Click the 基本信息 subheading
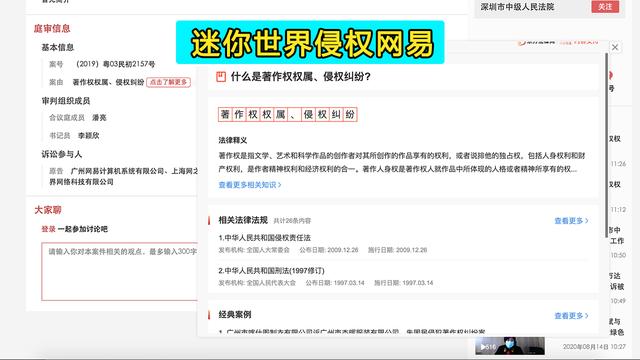The image size is (640, 360). (x=58, y=47)
